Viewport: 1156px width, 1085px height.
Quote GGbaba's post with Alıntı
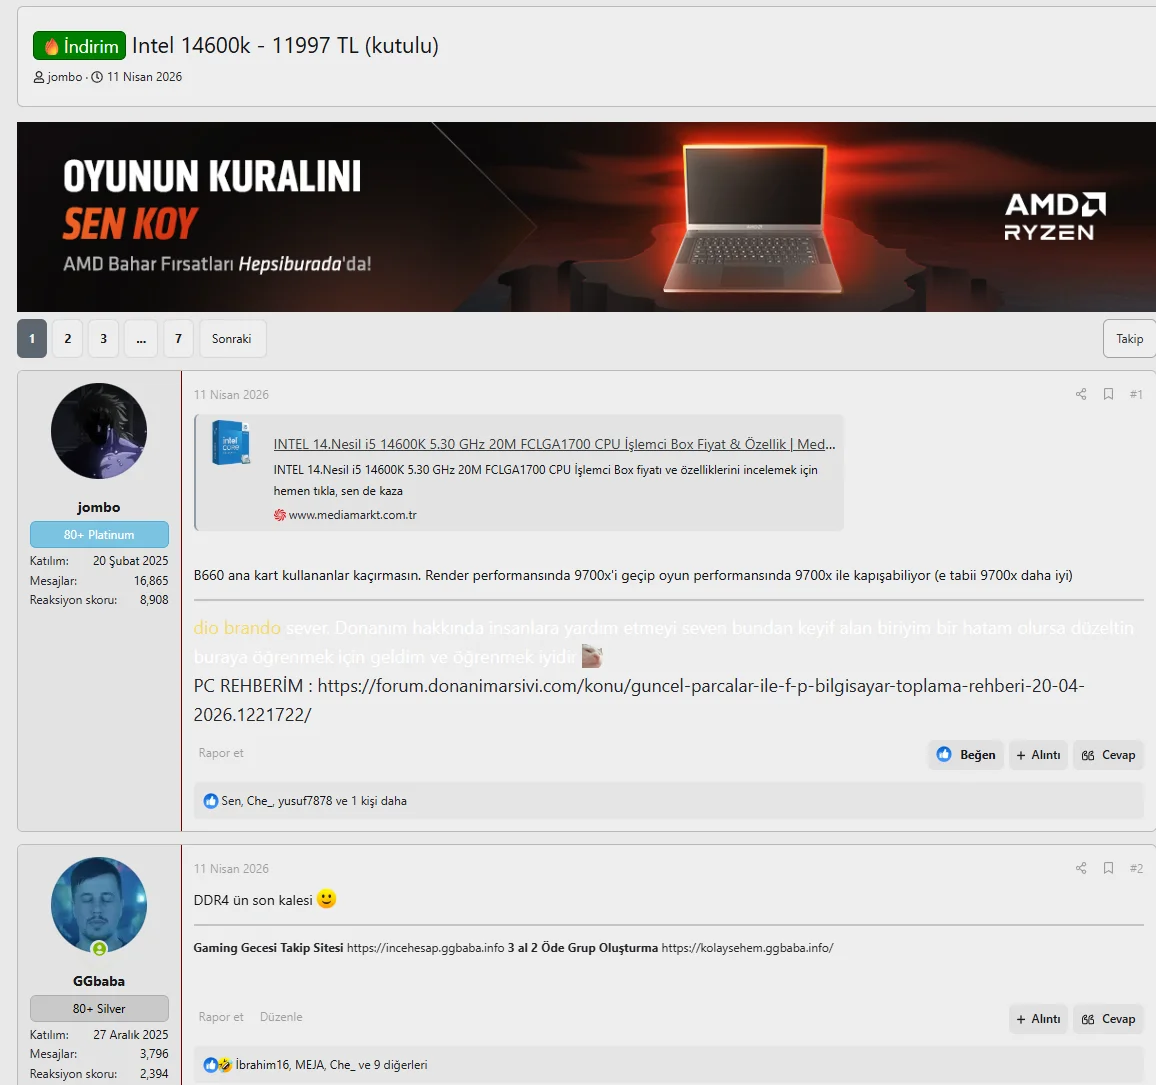click(1038, 1019)
